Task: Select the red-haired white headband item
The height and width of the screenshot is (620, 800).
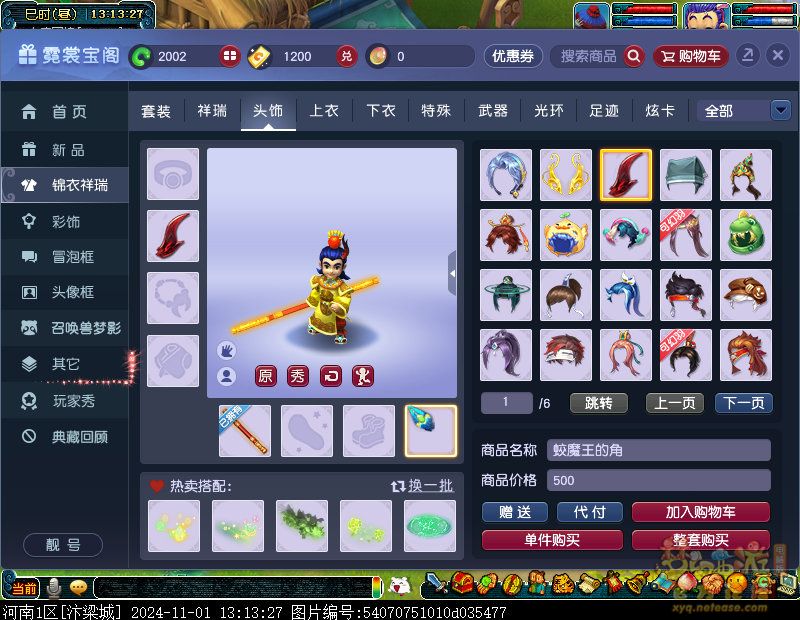Action: point(566,355)
